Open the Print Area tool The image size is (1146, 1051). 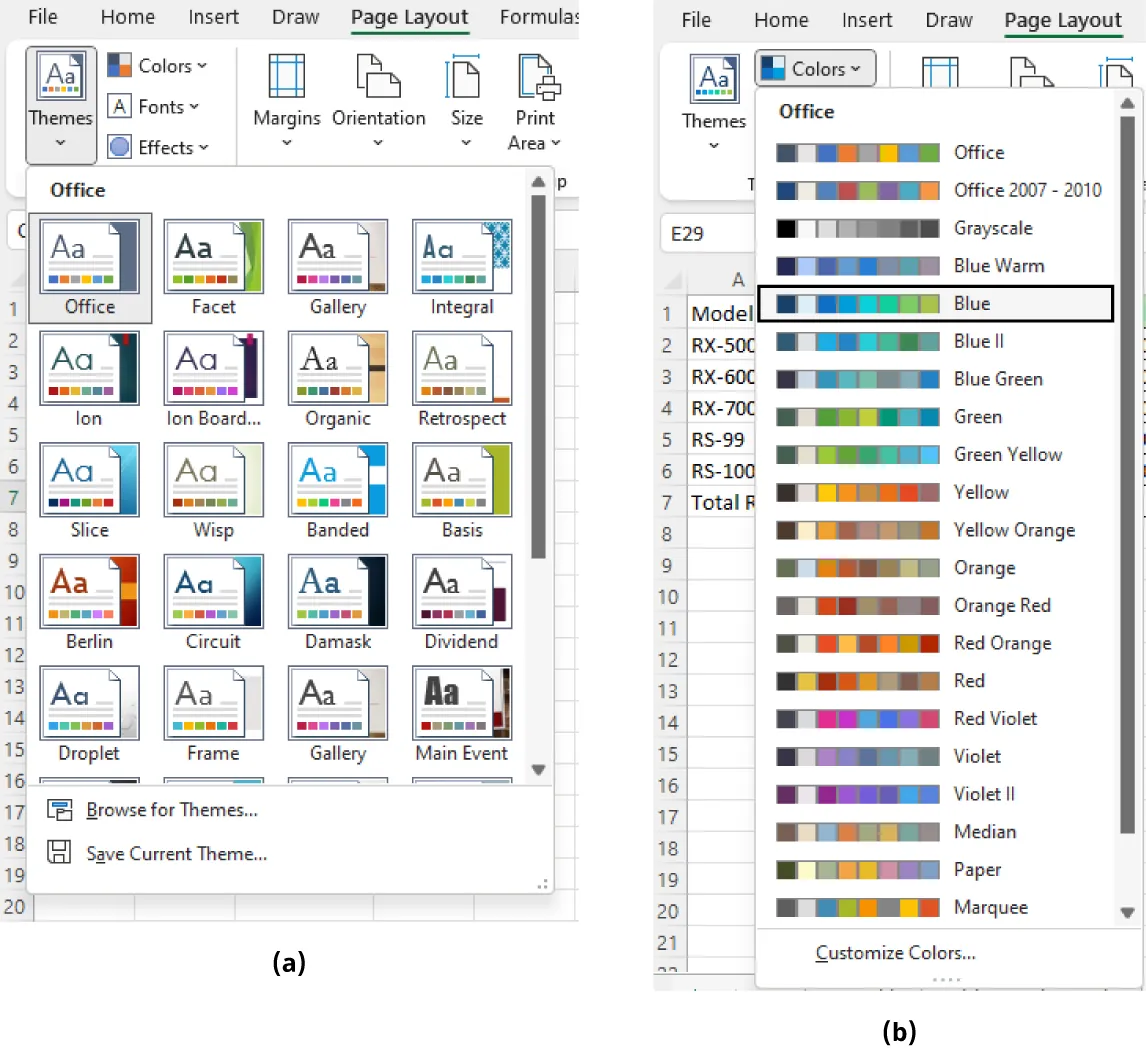coord(534,104)
